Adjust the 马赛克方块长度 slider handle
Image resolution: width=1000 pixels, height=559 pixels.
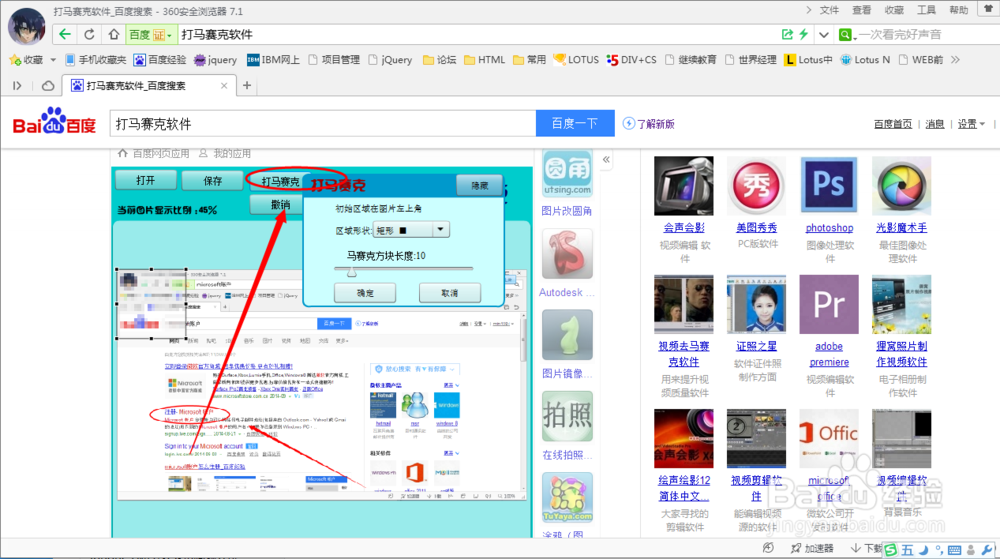[351, 272]
